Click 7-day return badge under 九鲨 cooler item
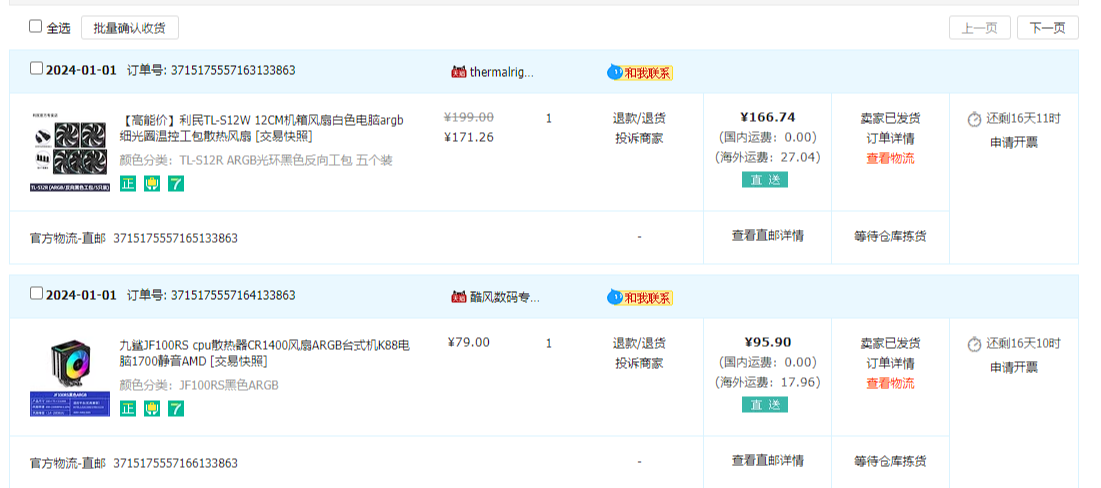Image resolution: width=1101 pixels, height=488 pixels. tap(176, 409)
